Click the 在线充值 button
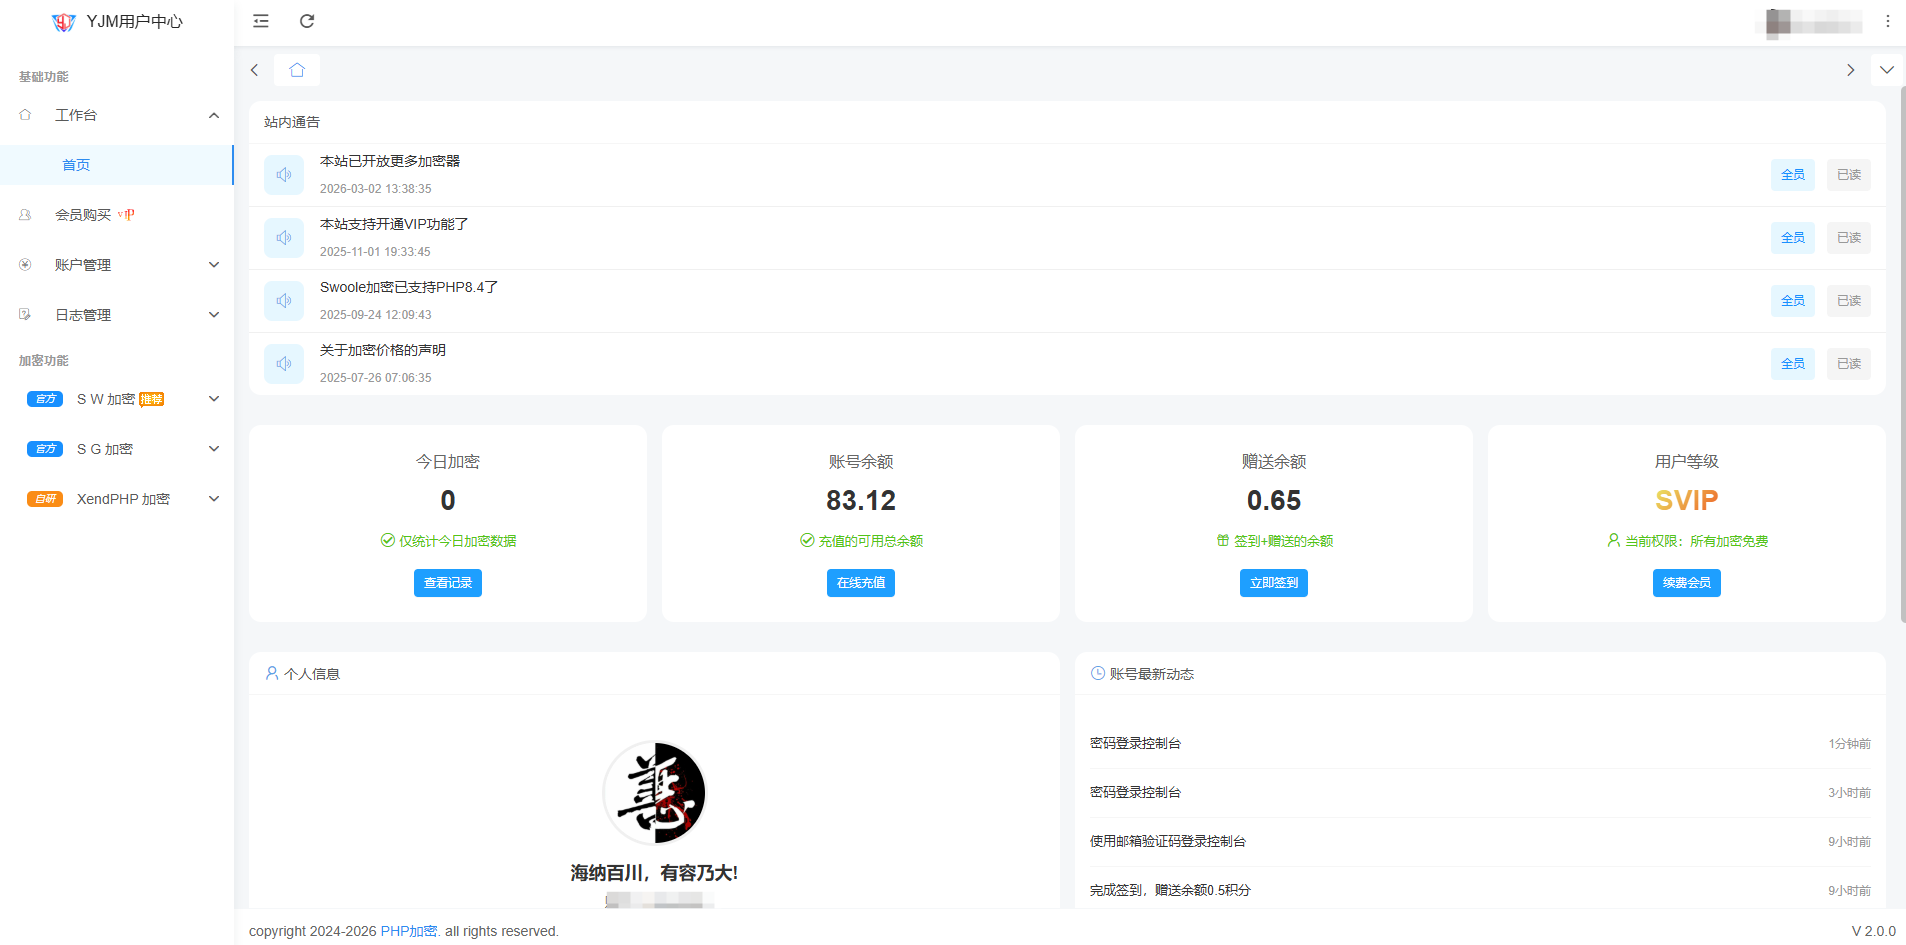The height and width of the screenshot is (945, 1906). (860, 583)
